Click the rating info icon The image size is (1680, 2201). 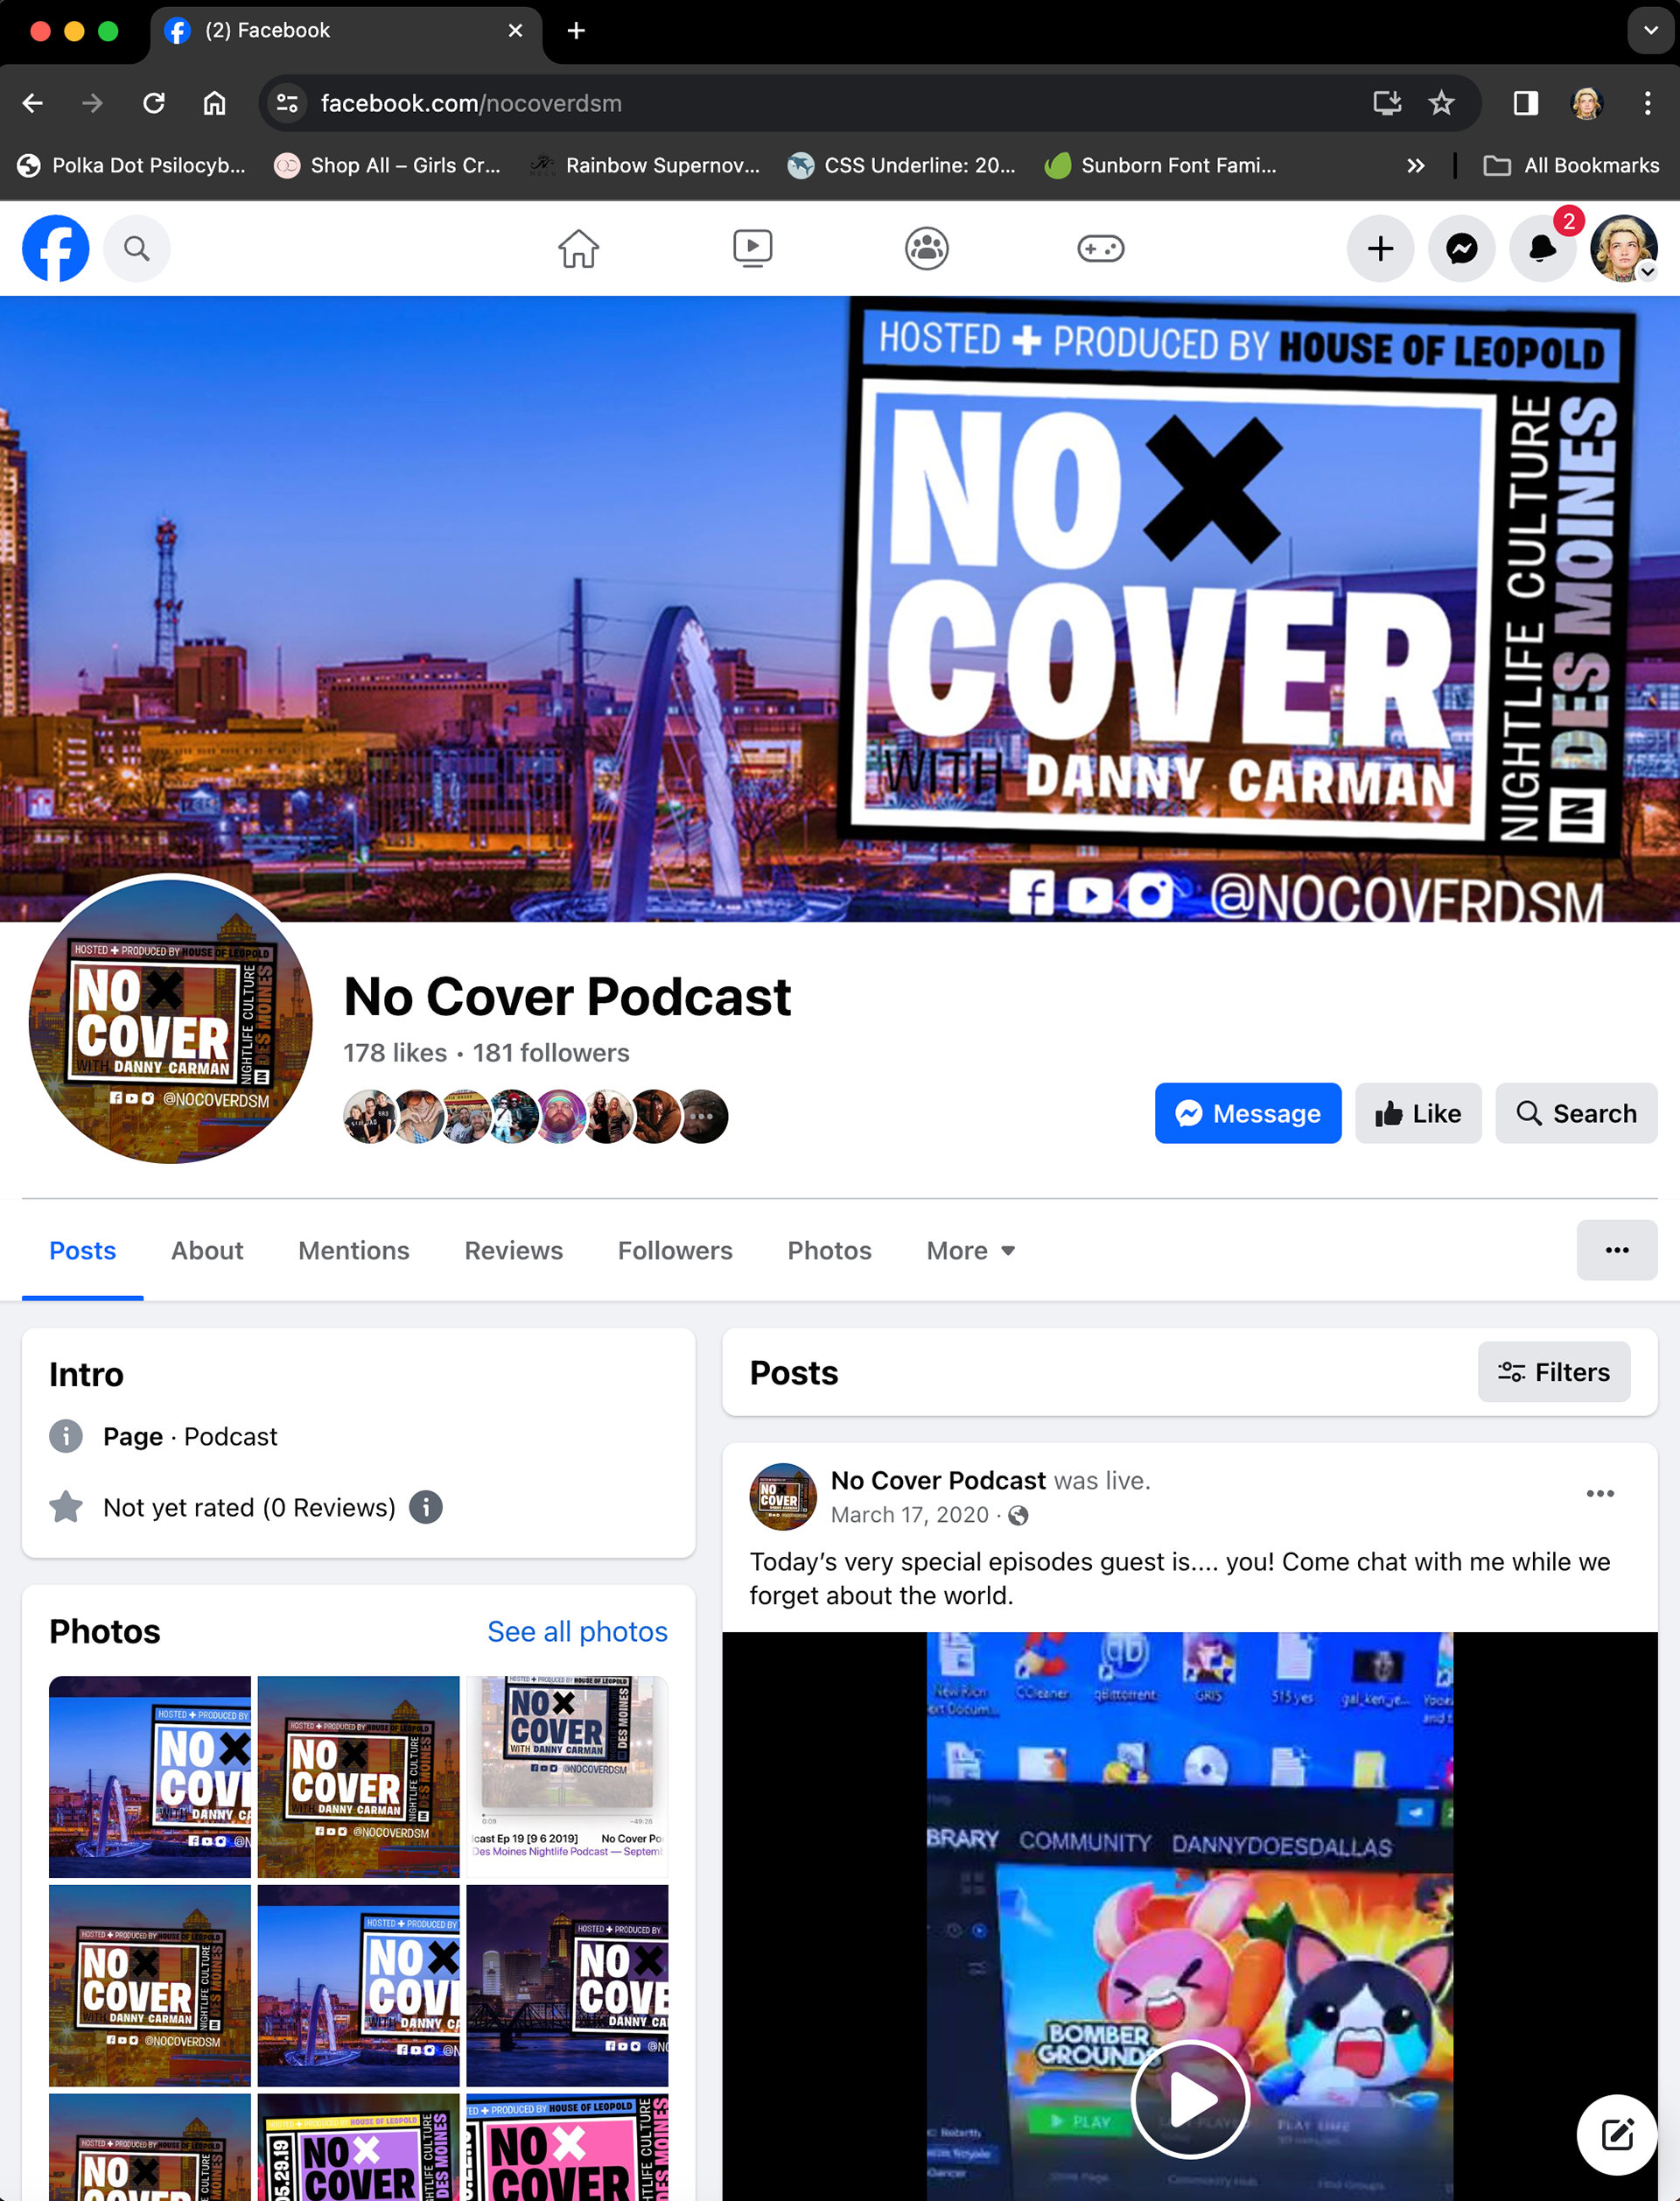426,1507
